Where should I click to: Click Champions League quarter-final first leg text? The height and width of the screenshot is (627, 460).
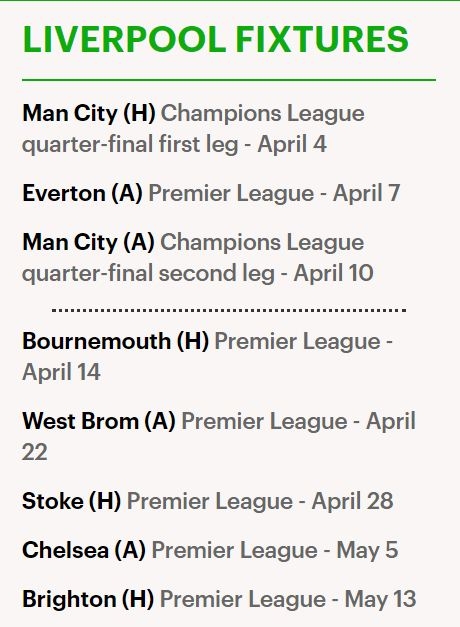click(x=193, y=129)
